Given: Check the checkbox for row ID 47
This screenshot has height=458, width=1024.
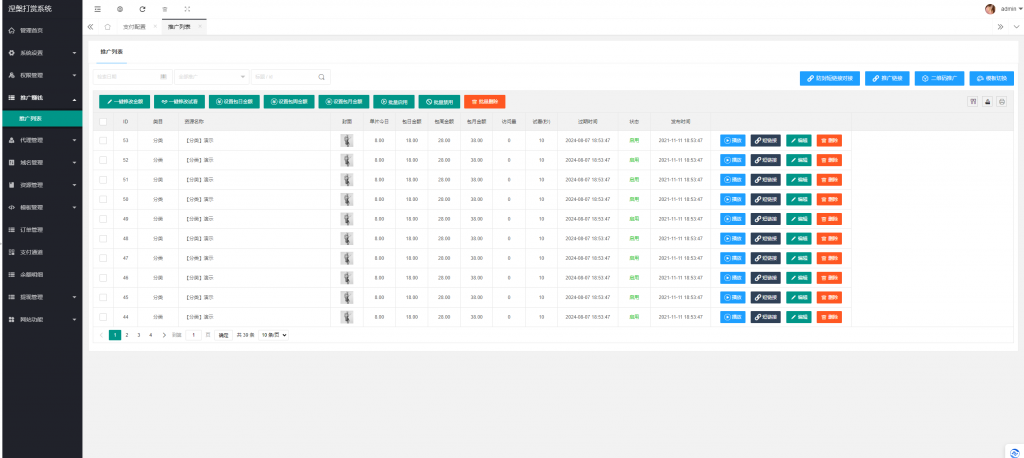Looking at the screenshot, I should [x=103, y=257].
